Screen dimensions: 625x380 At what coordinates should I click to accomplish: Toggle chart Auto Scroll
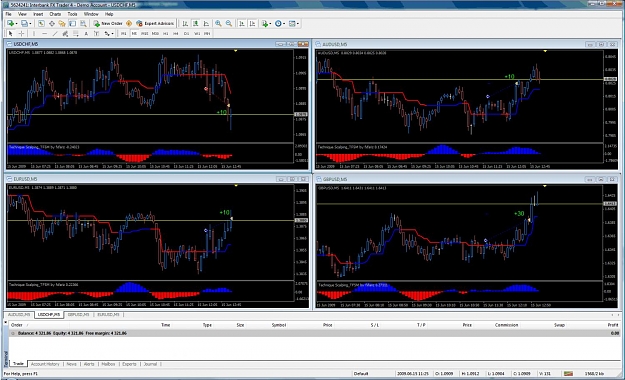[x=242, y=24]
